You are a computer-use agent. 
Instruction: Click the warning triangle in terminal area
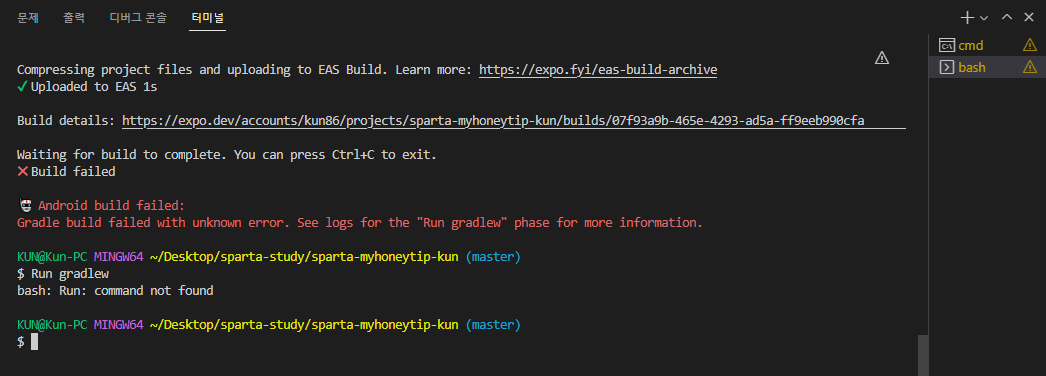(882, 58)
